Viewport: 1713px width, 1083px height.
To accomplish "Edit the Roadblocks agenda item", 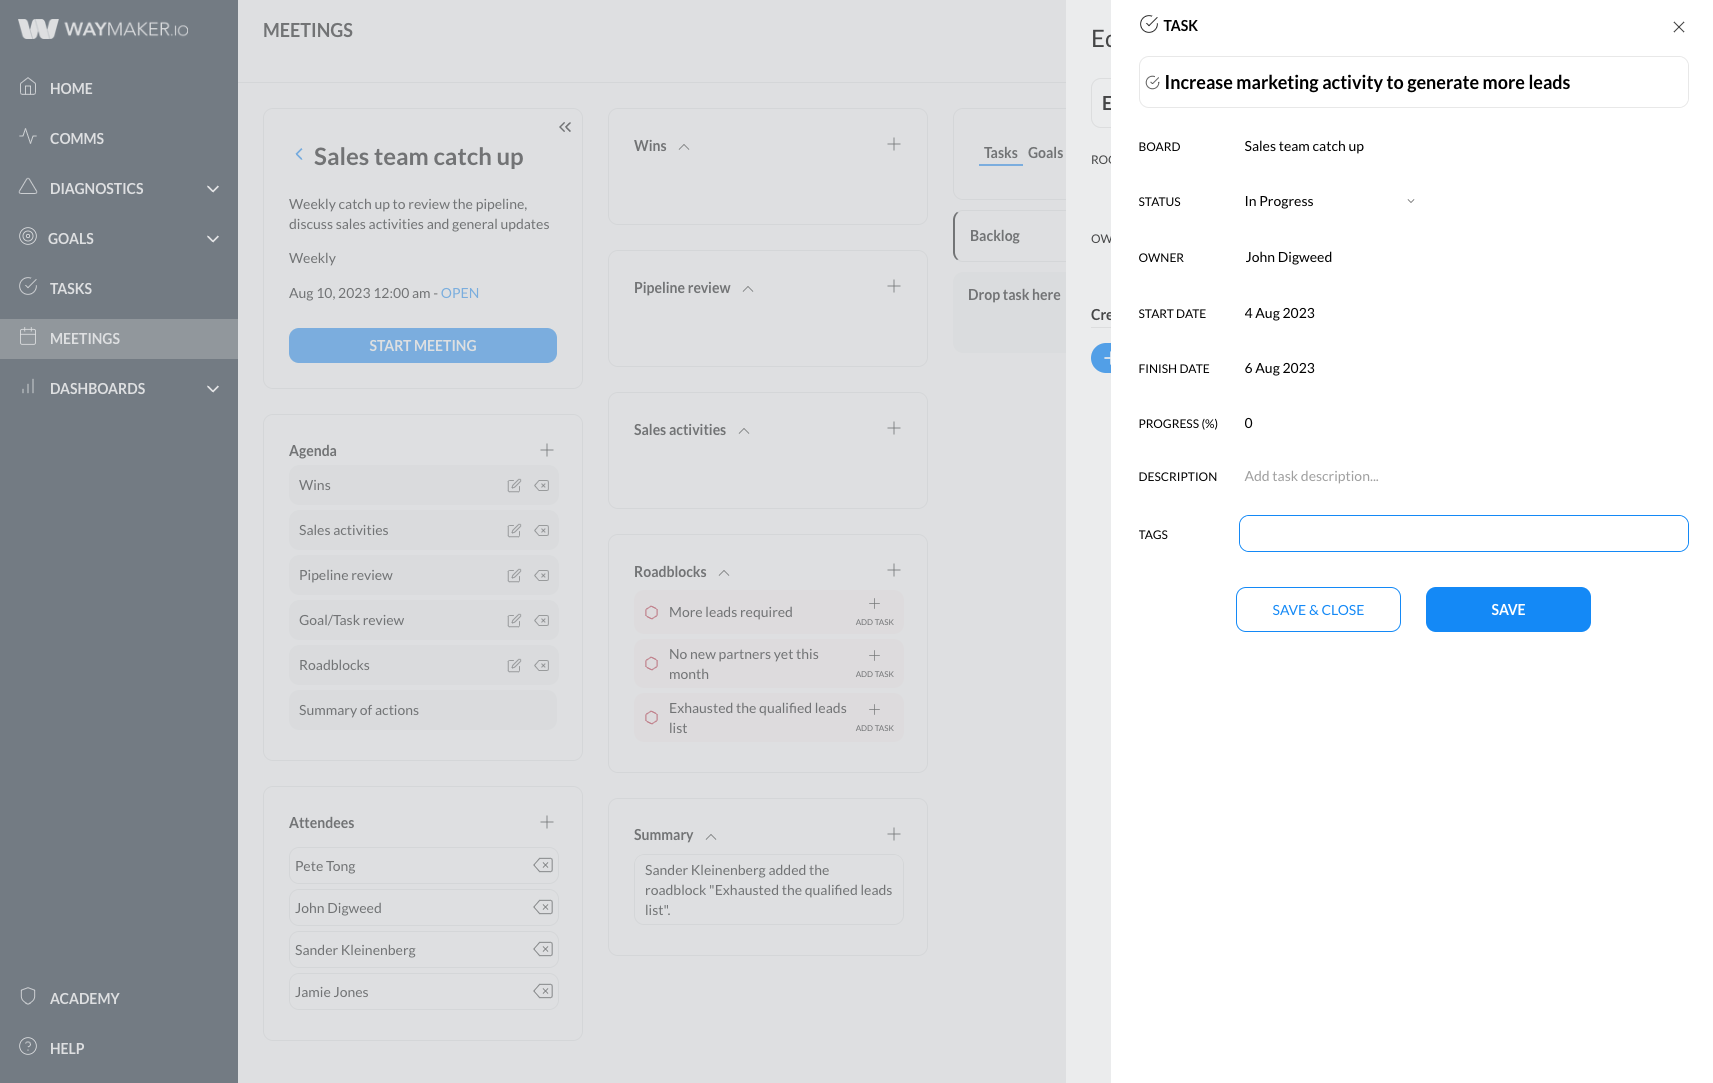I will (514, 665).
